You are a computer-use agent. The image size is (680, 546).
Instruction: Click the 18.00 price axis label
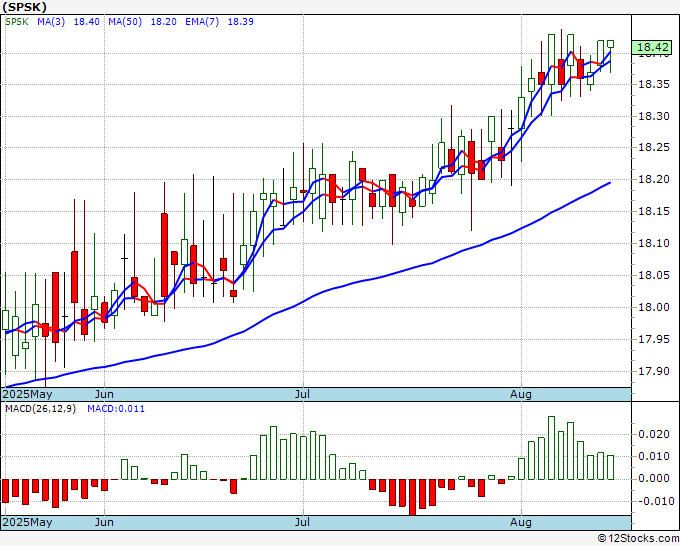(654, 307)
